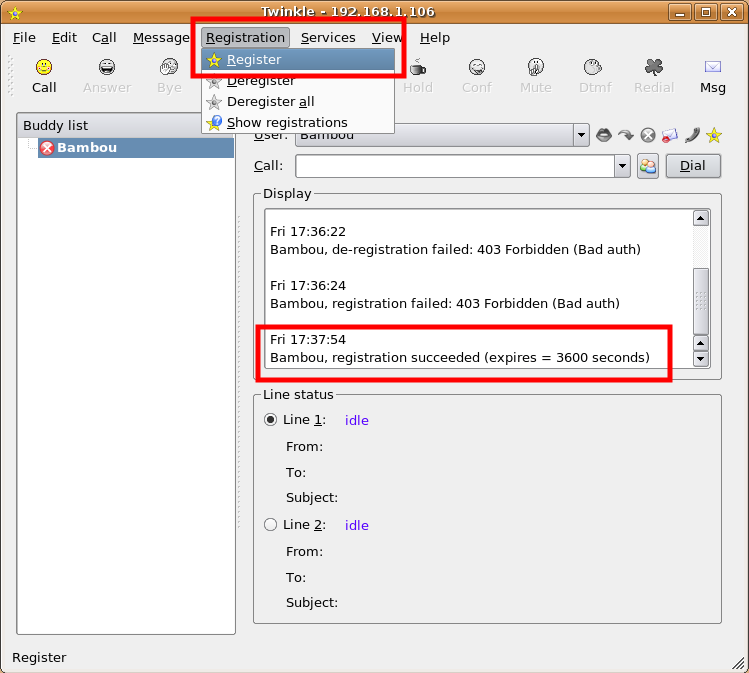Click the Answer toolbar icon
Image resolution: width=749 pixels, height=673 pixels.
click(x=107, y=67)
